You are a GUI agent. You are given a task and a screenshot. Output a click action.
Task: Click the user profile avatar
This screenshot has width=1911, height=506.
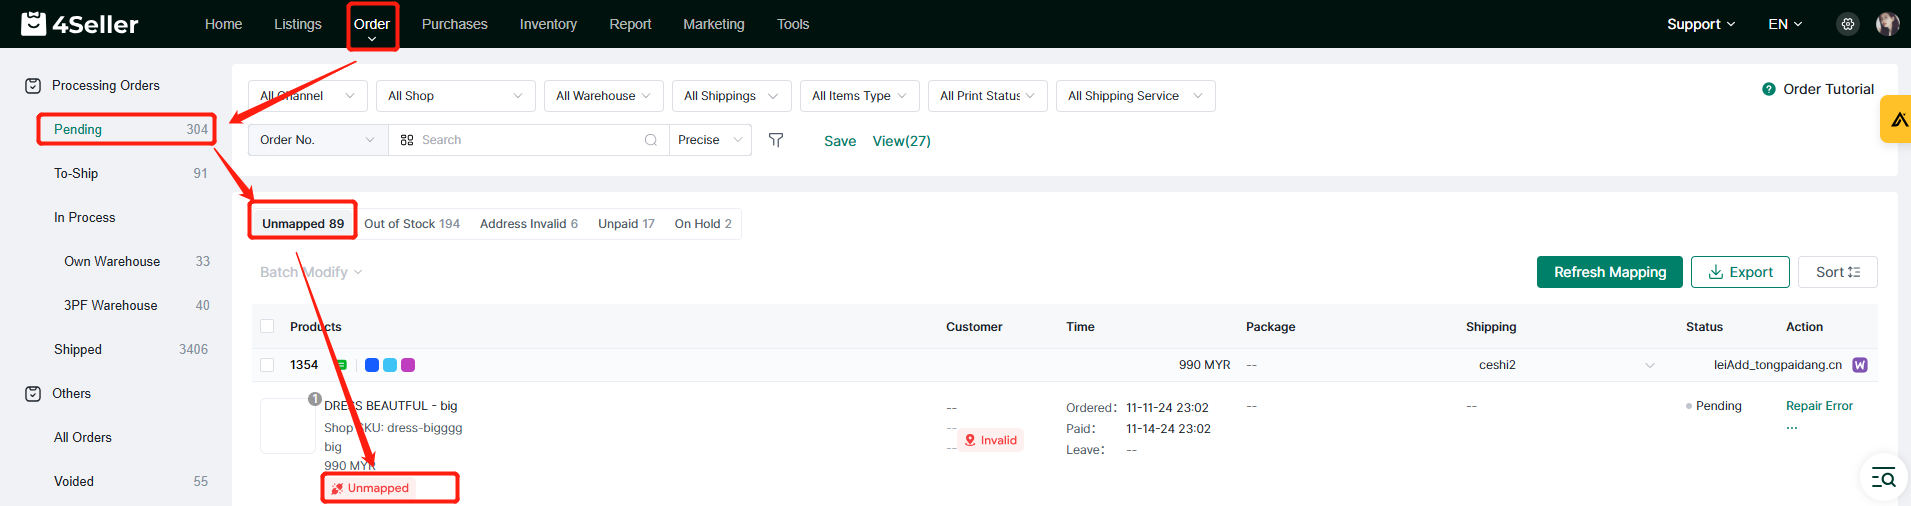(x=1887, y=24)
